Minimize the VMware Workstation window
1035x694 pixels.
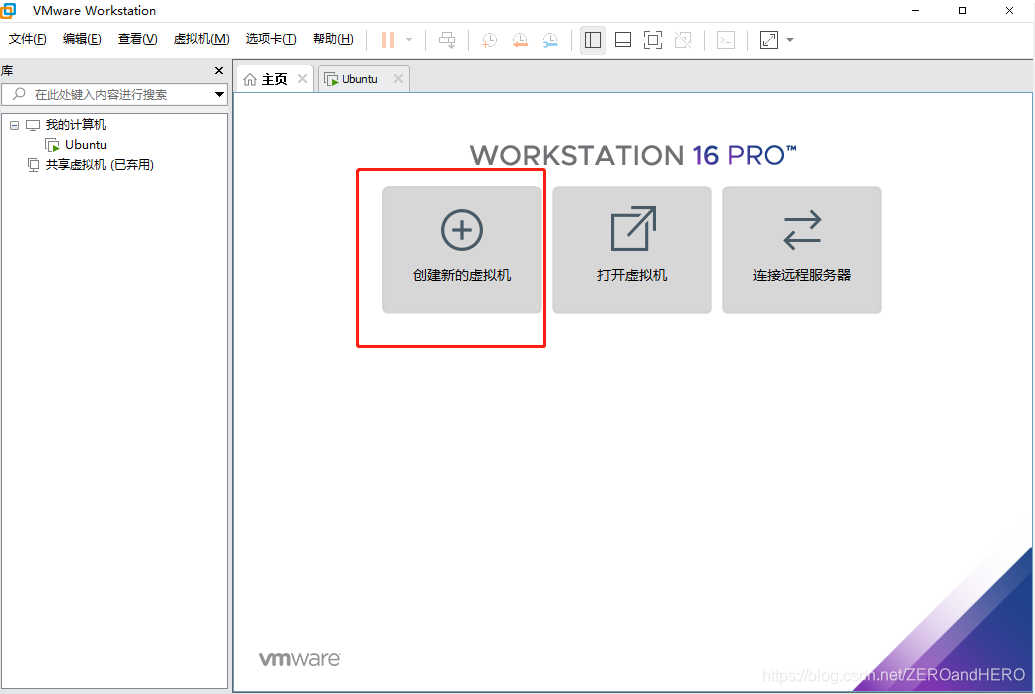916,11
